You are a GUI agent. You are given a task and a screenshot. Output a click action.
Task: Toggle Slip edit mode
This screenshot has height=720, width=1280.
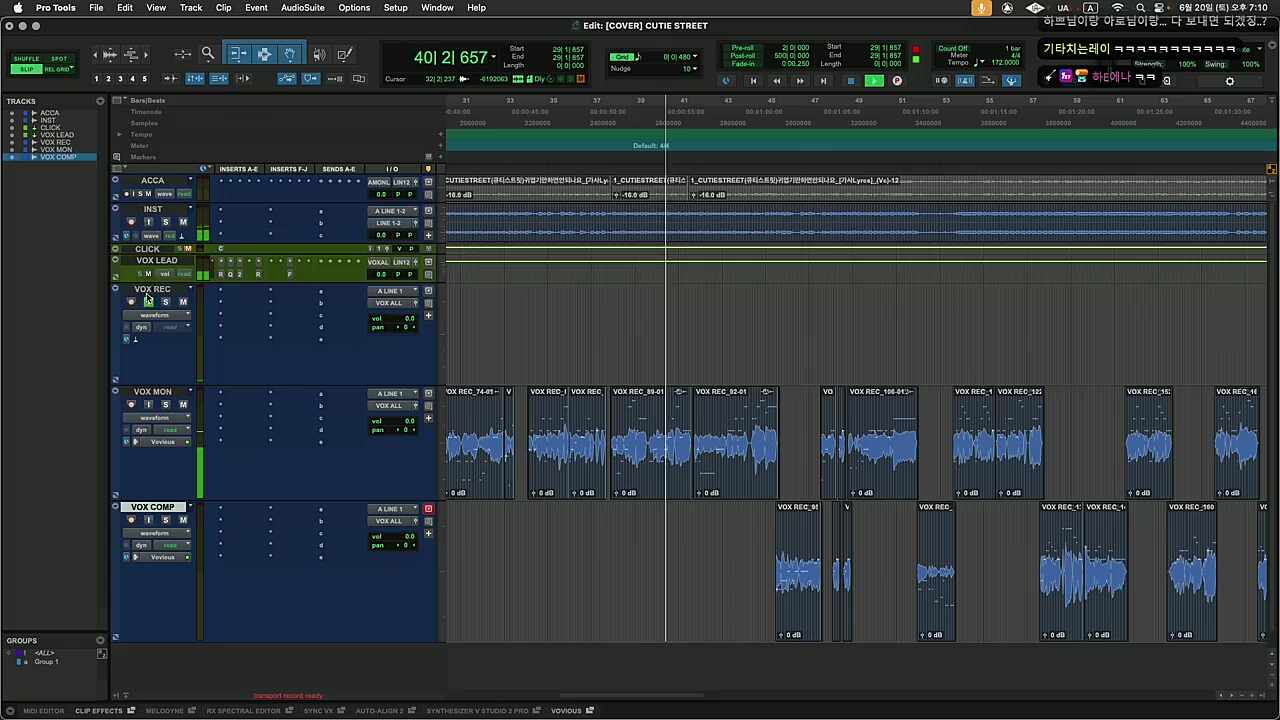tap(28, 69)
